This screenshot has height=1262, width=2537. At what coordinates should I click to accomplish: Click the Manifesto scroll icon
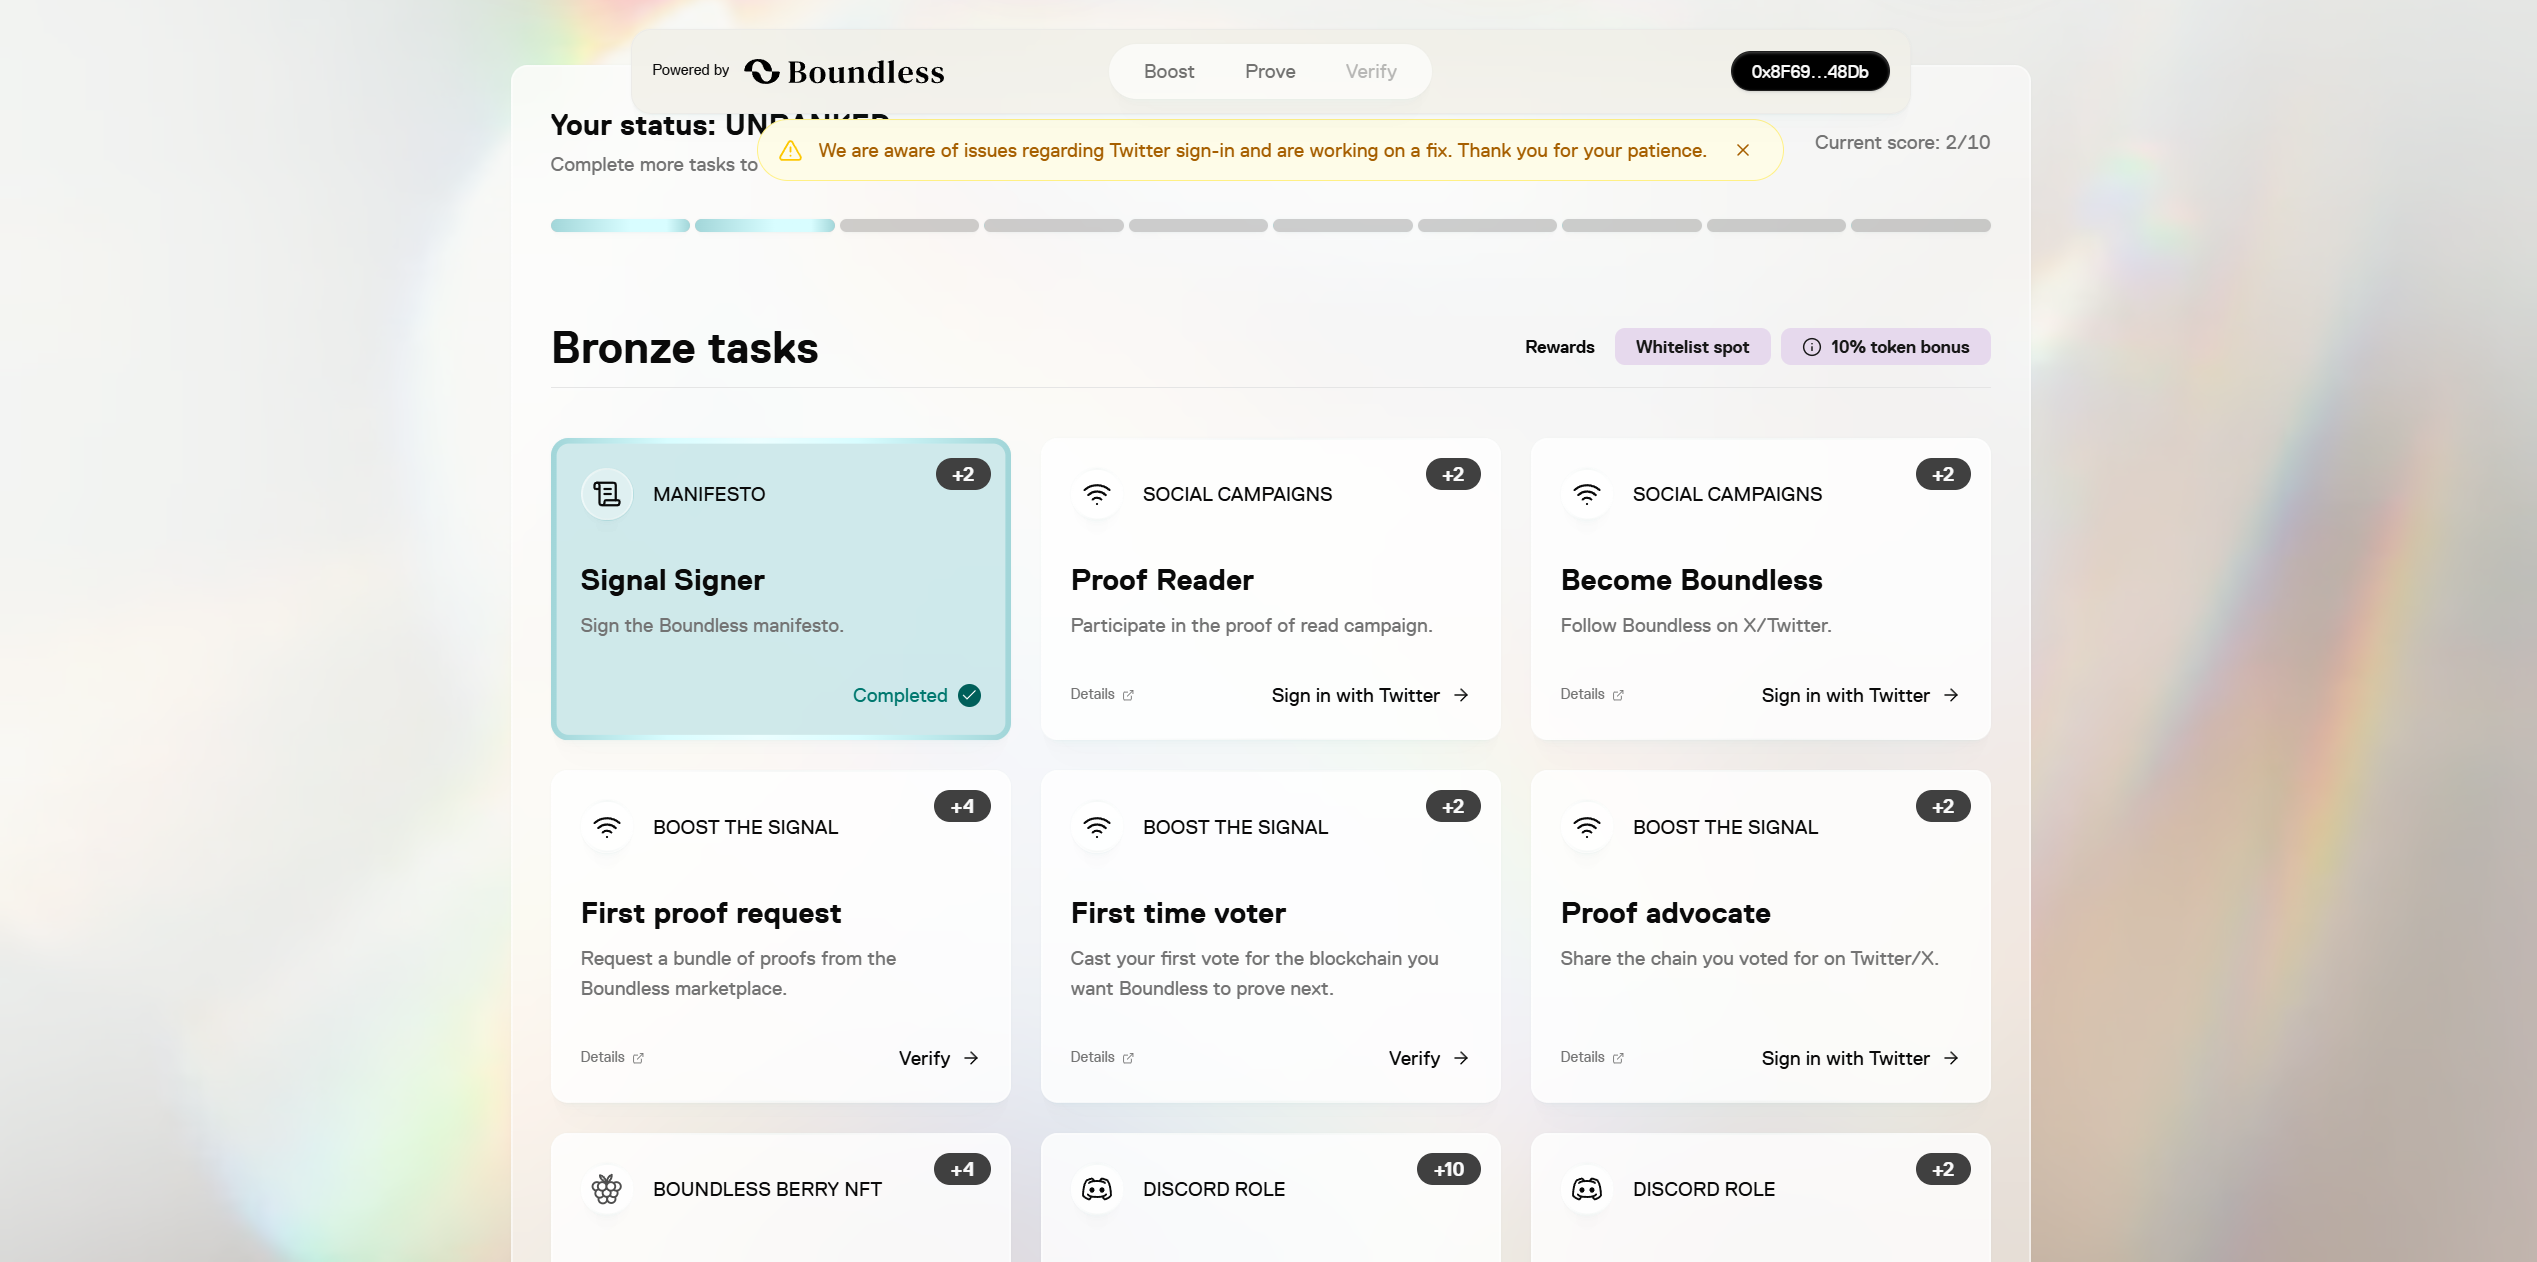click(x=607, y=494)
